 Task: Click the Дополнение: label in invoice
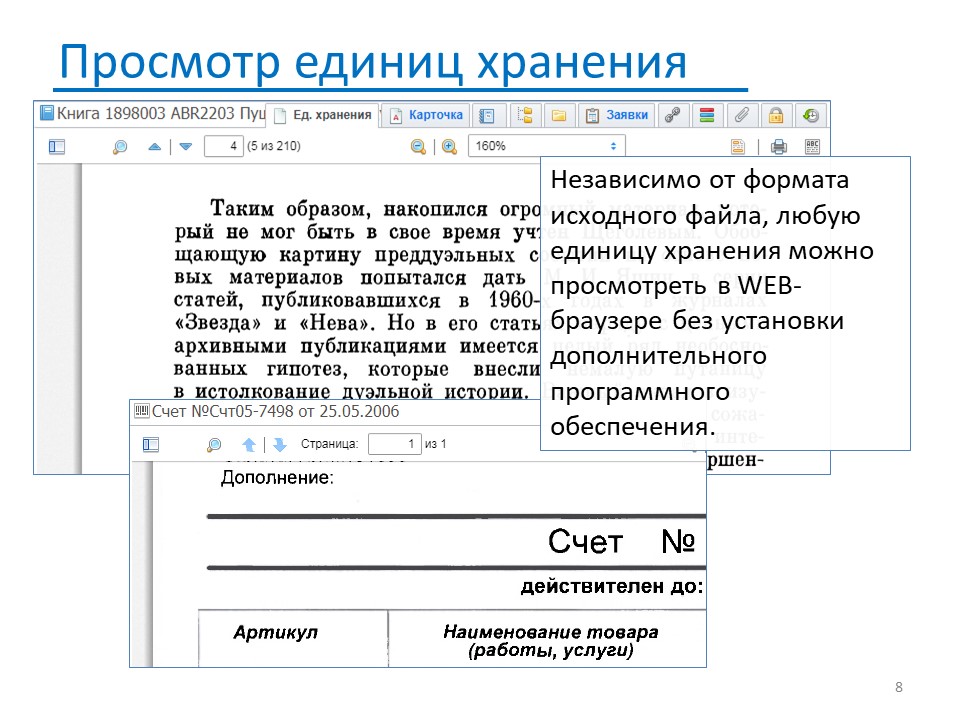(x=277, y=478)
